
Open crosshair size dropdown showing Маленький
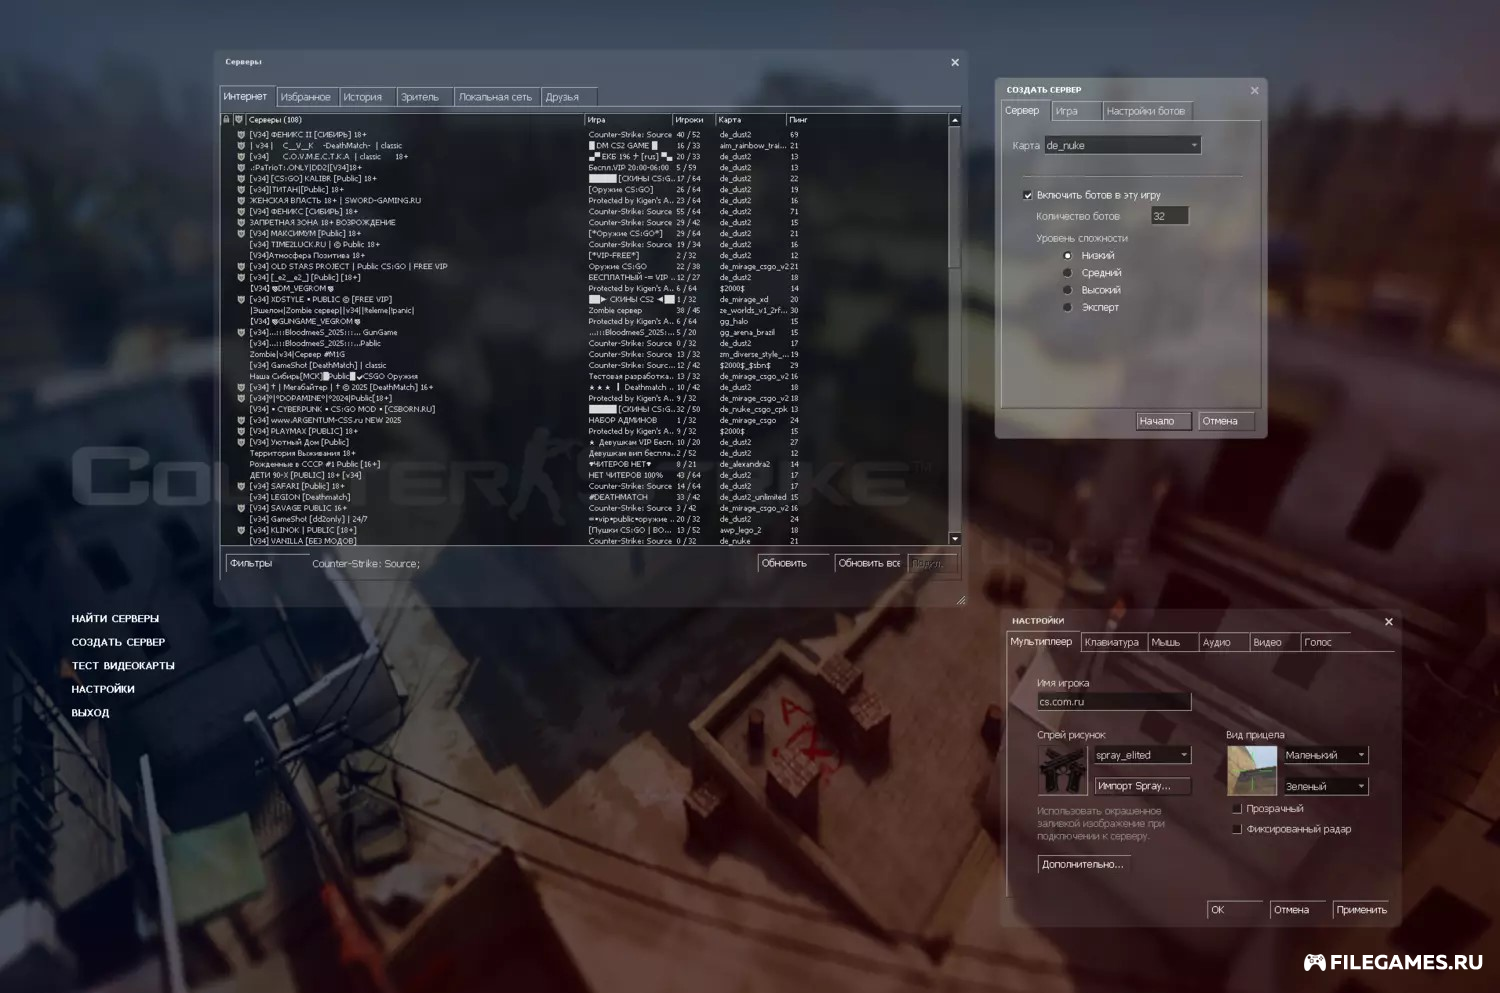(1325, 755)
